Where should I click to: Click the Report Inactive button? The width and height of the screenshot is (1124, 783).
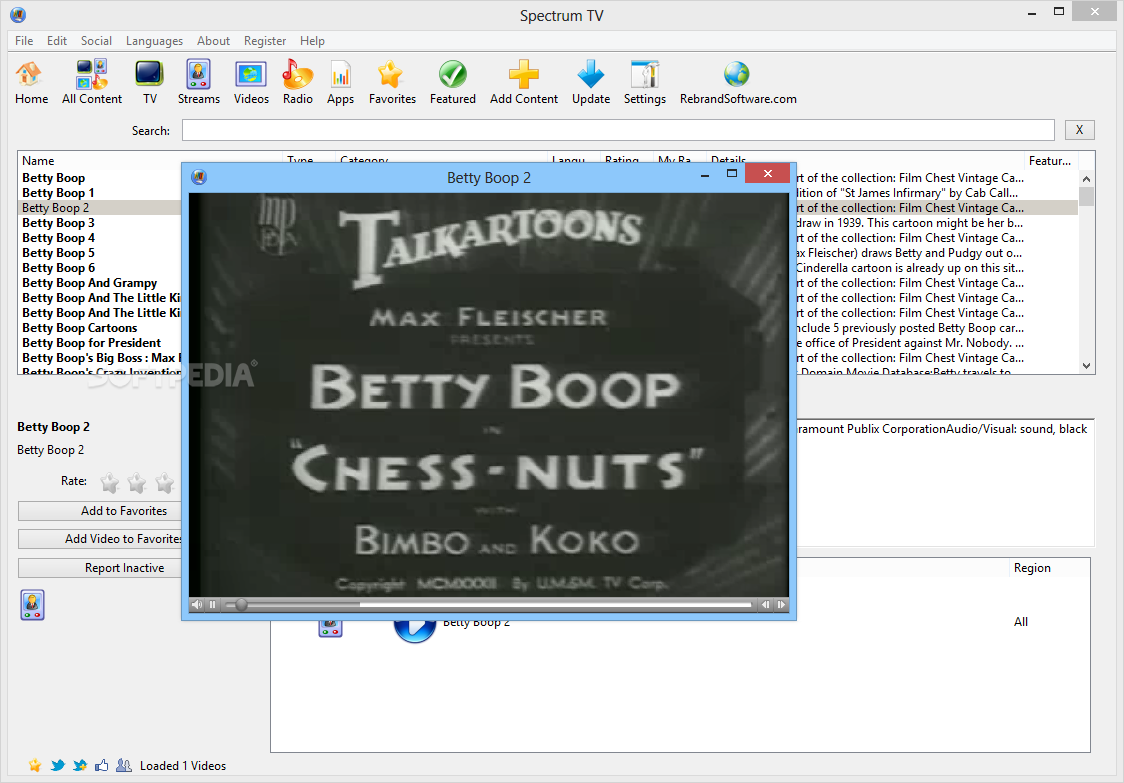pyautogui.click(x=100, y=567)
